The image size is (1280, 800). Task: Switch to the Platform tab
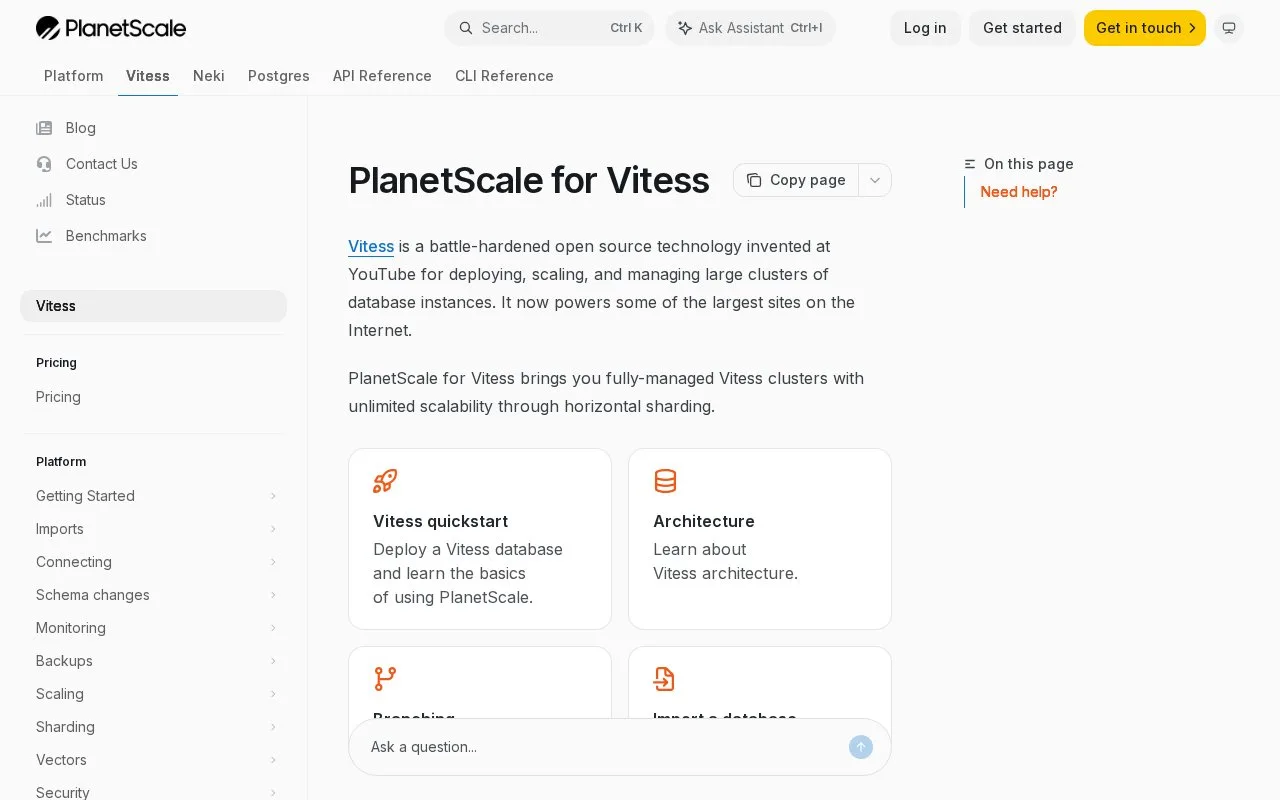point(74,76)
